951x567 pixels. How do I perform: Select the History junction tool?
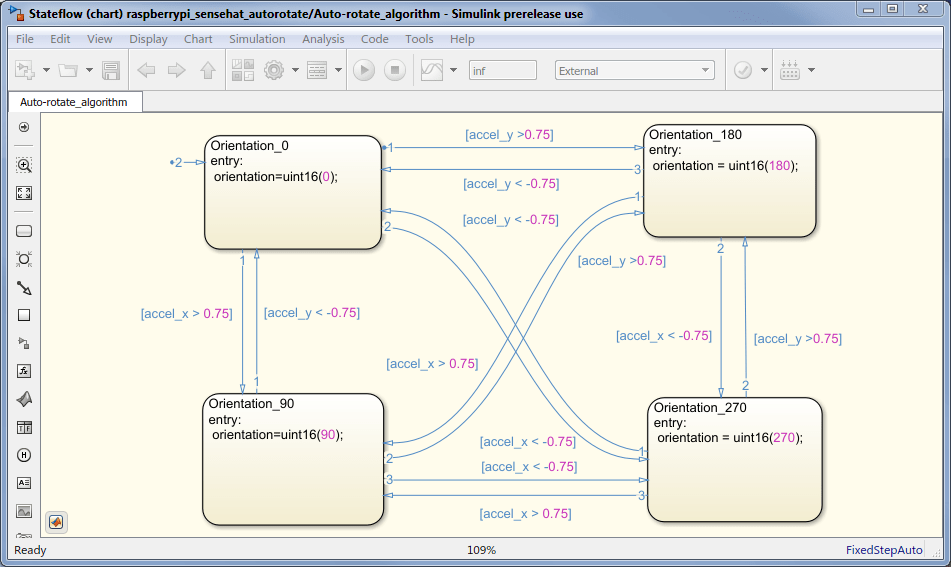(x=24, y=455)
